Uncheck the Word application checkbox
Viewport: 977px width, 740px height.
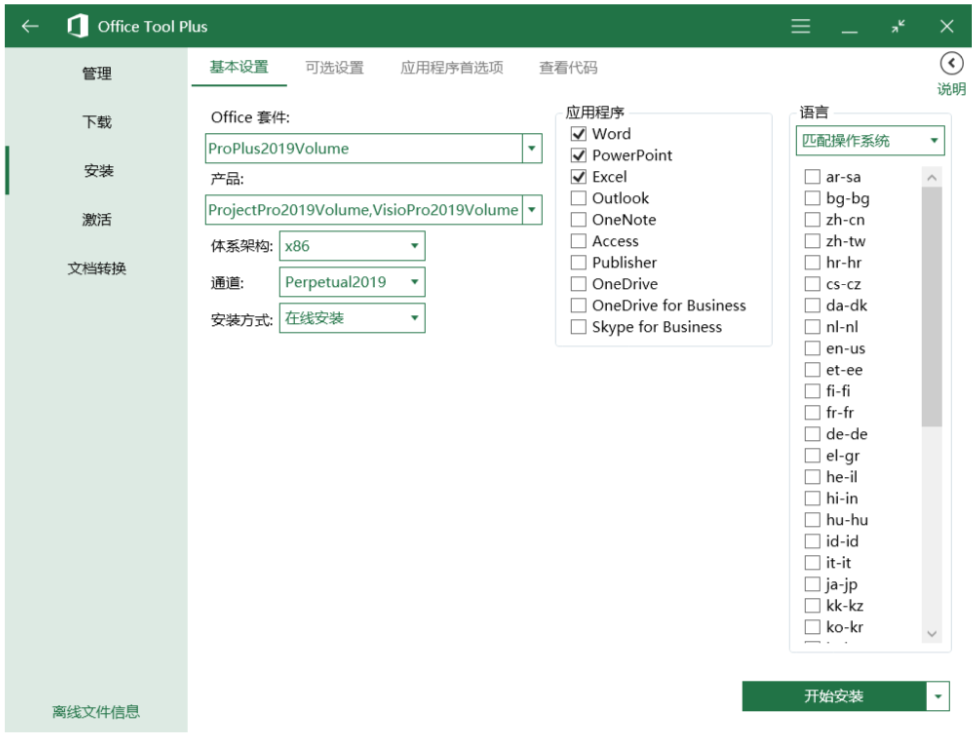coord(578,134)
